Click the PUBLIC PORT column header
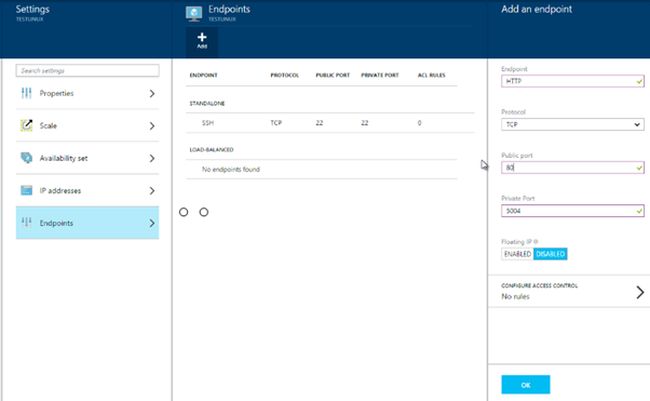The height and width of the screenshot is (401, 650). [x=332, y=75]
